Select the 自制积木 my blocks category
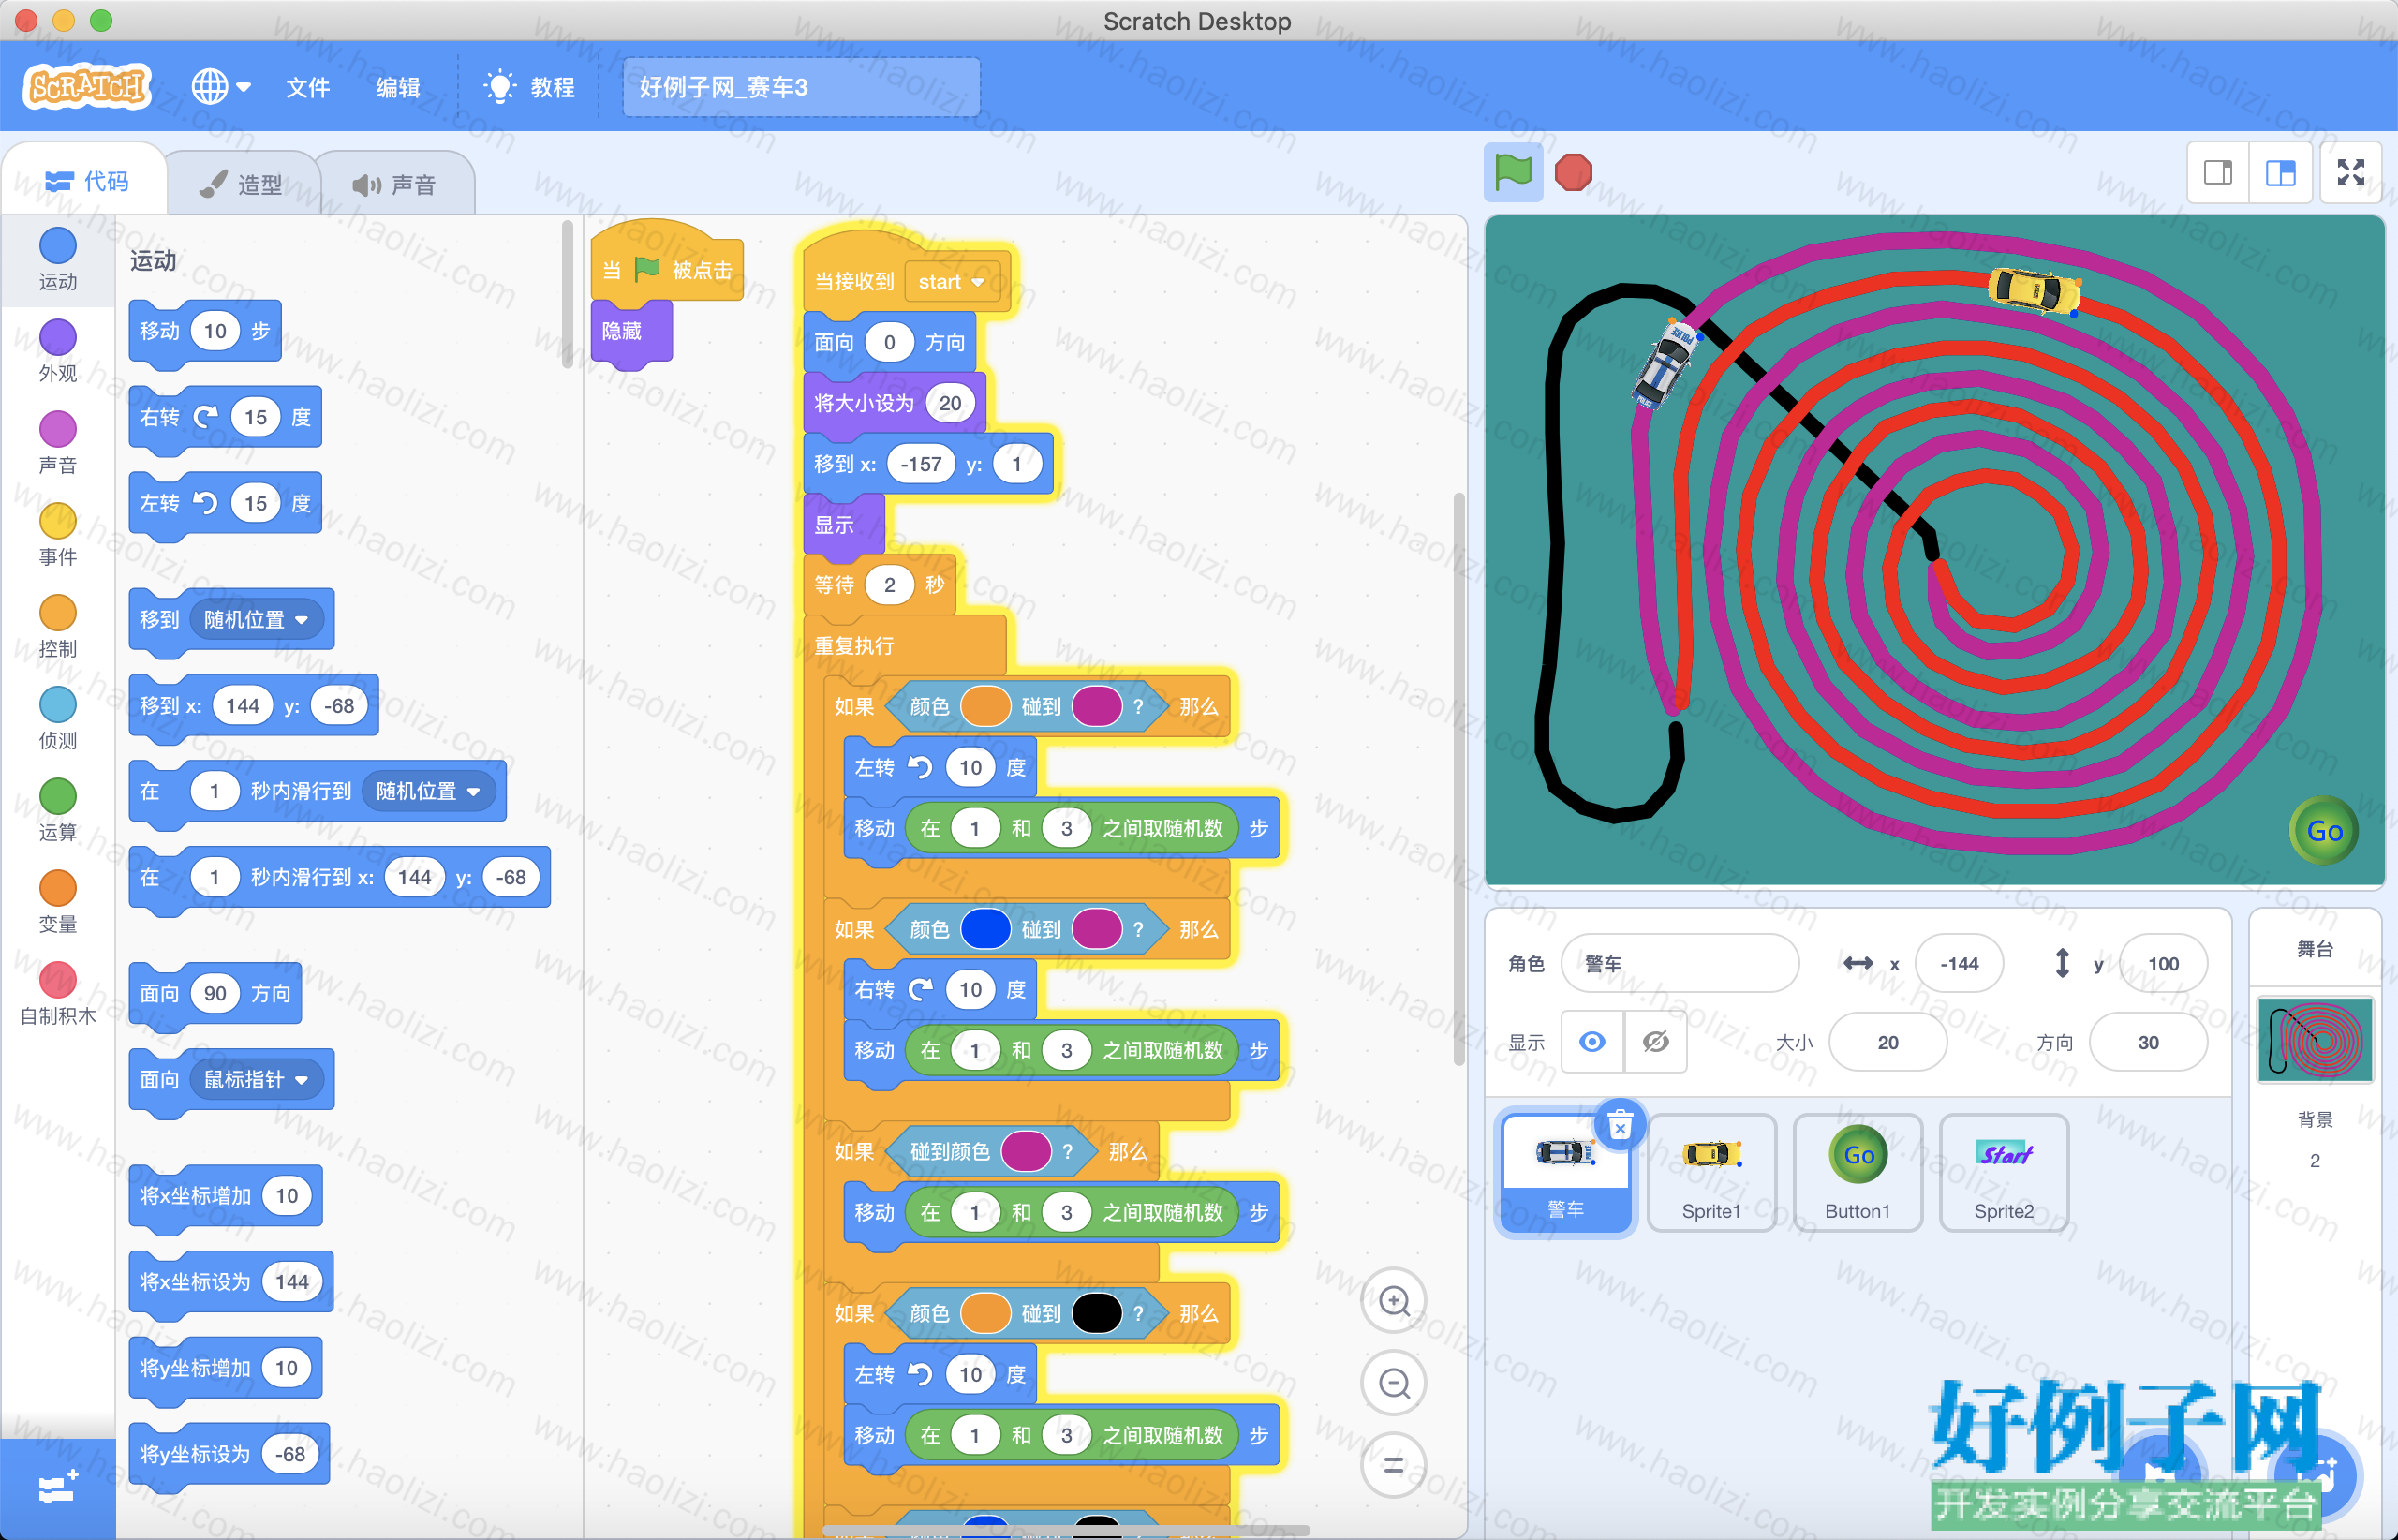The height and width of the screenshot is (1540, 2398). click(58, 995)
